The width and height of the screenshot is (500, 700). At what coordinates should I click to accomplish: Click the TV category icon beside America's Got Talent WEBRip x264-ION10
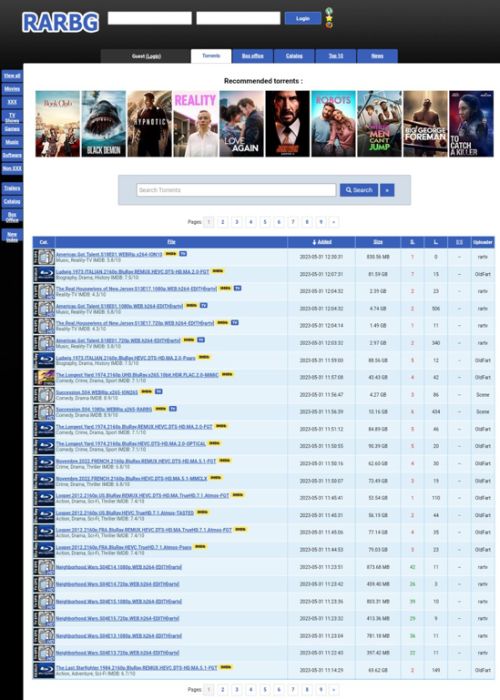click(44, 257)
